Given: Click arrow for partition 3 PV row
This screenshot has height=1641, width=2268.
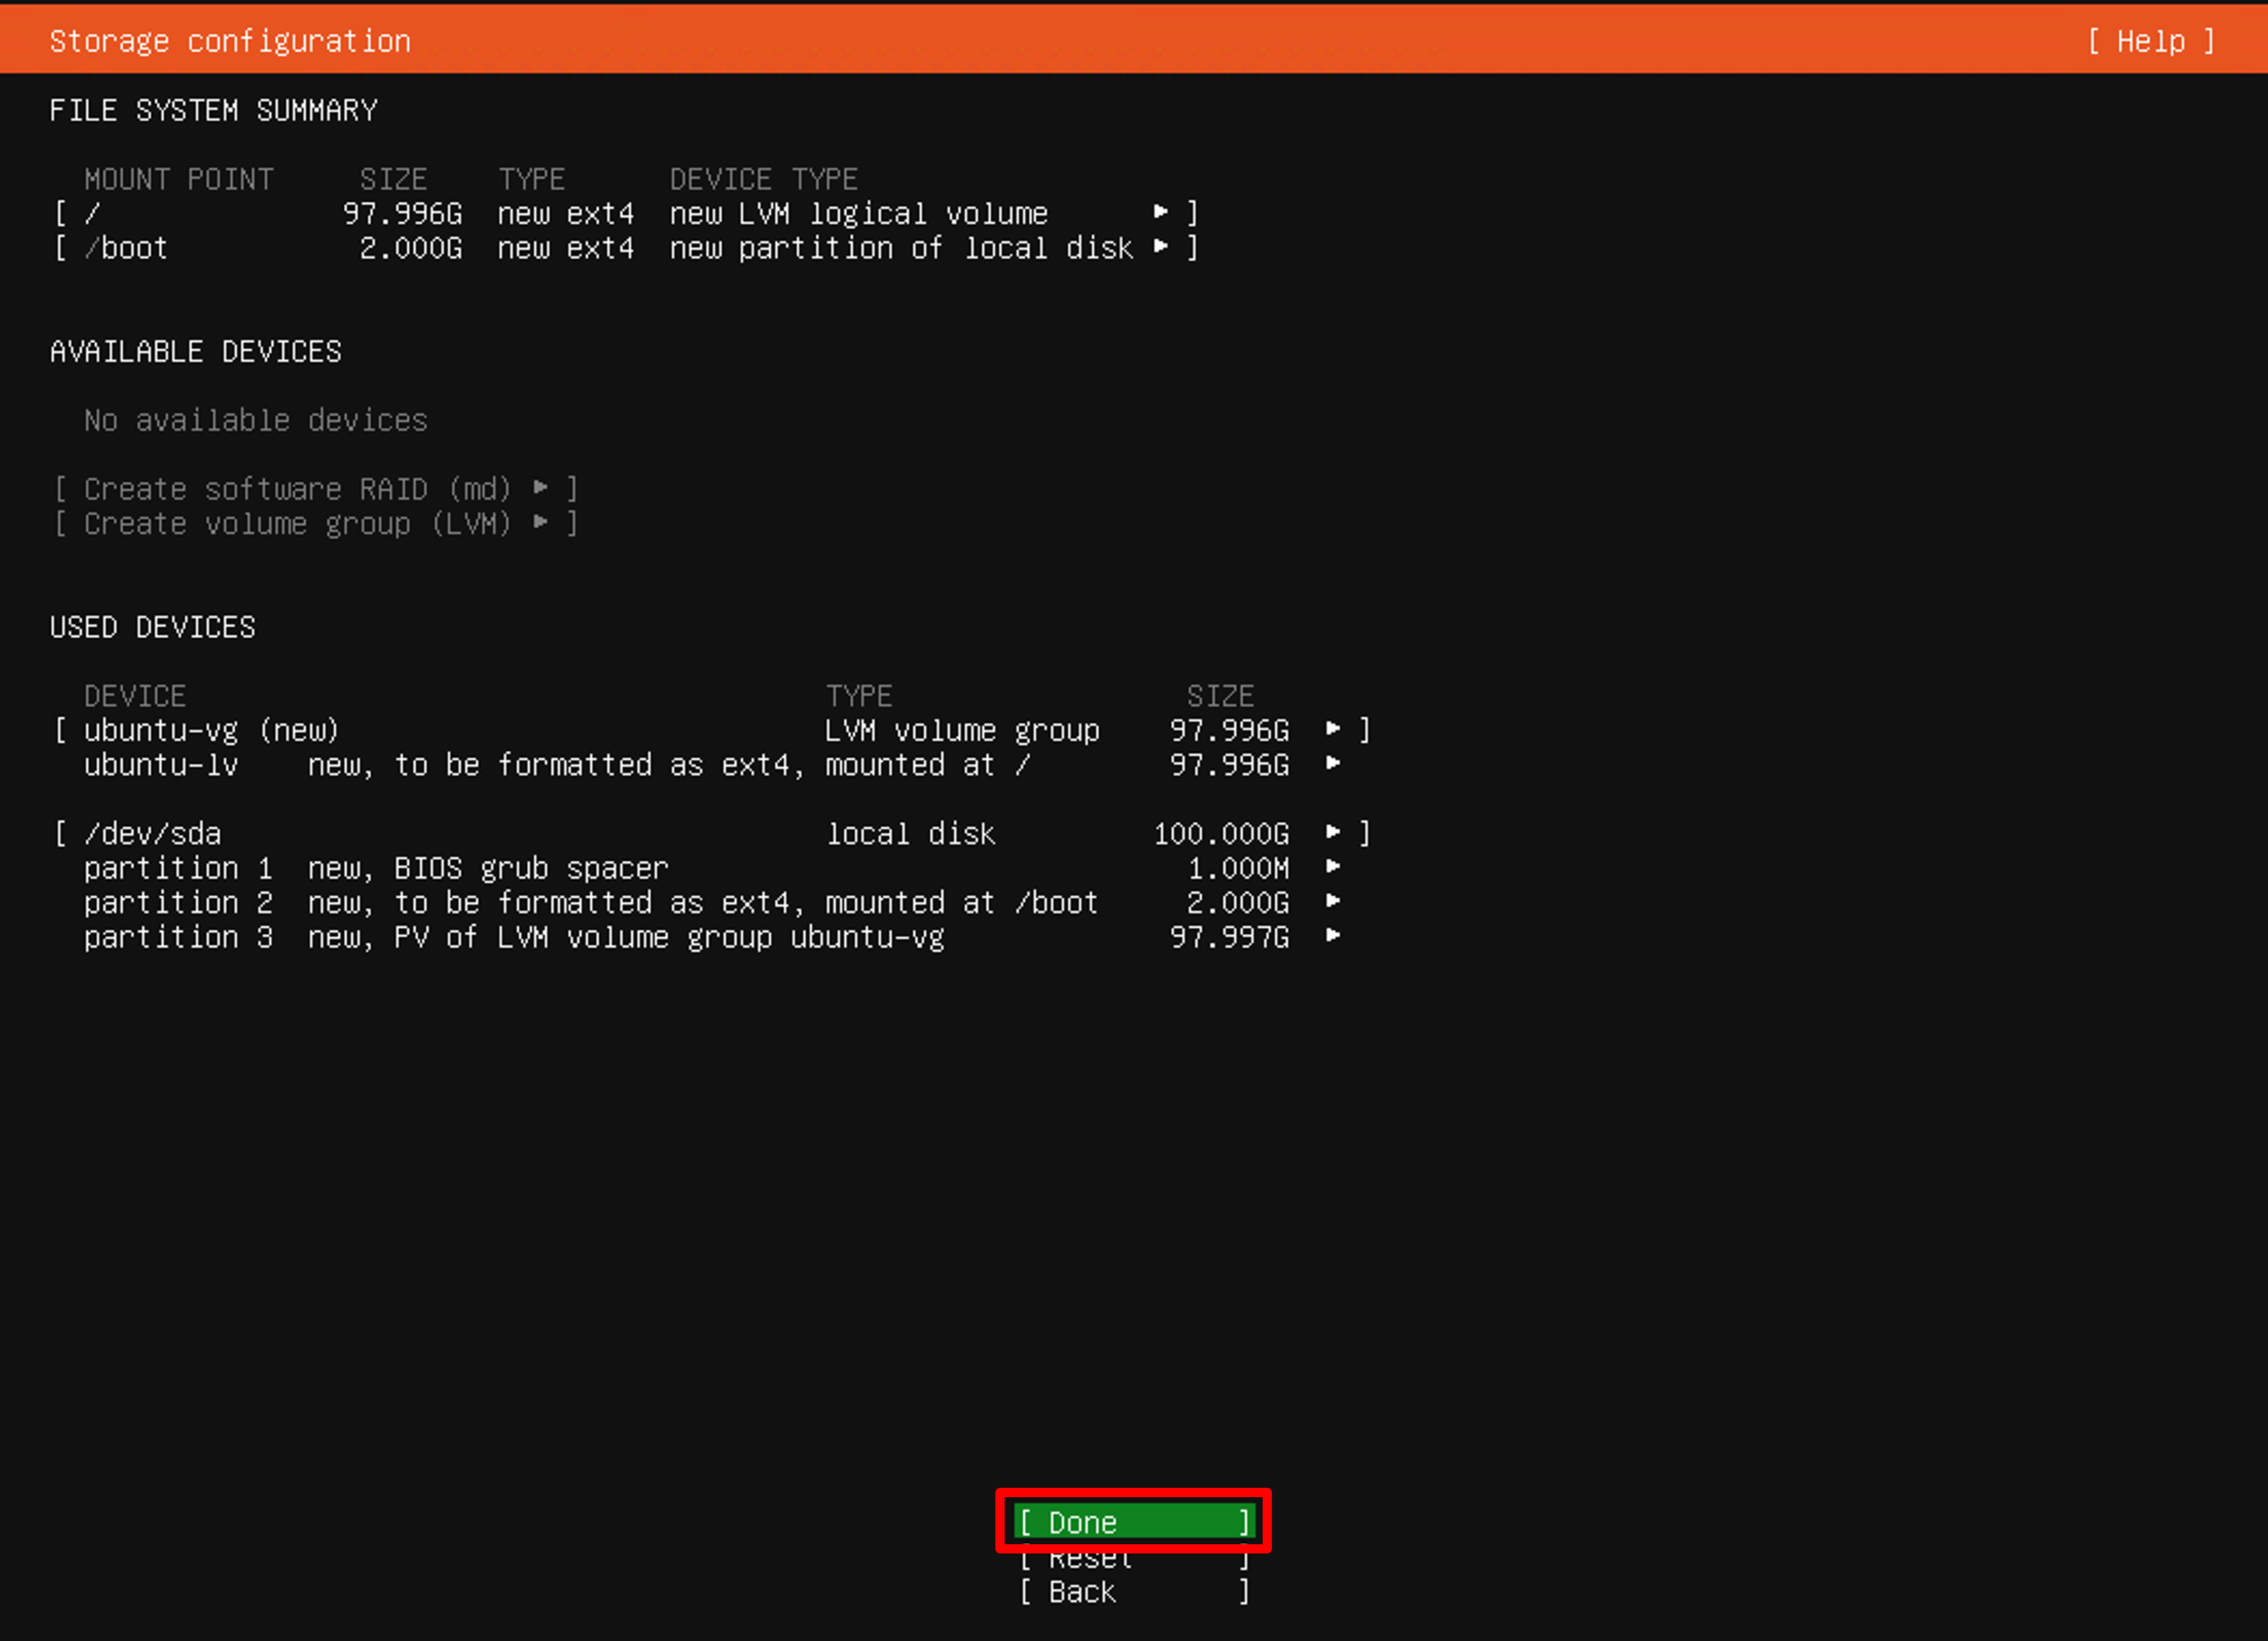Looking at the screenshot, I should pyautogui.click(x=1332, y=936).
